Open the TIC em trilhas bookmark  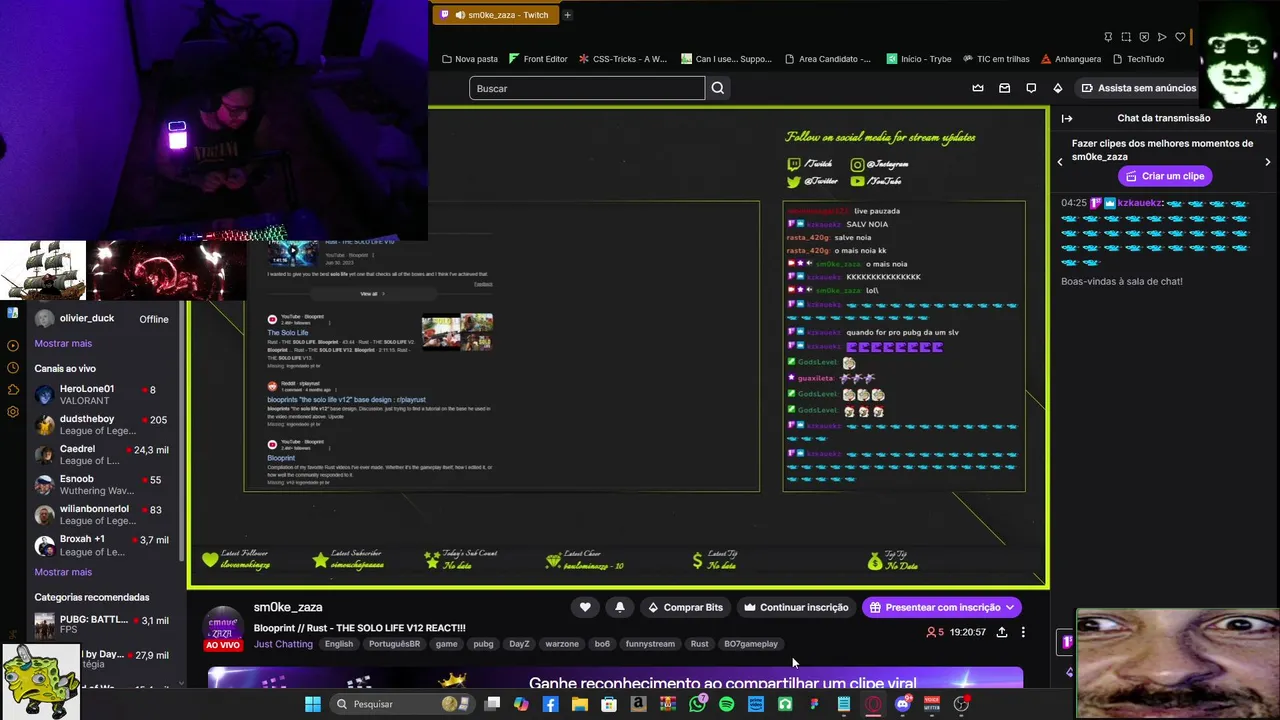tap(996, 59)
